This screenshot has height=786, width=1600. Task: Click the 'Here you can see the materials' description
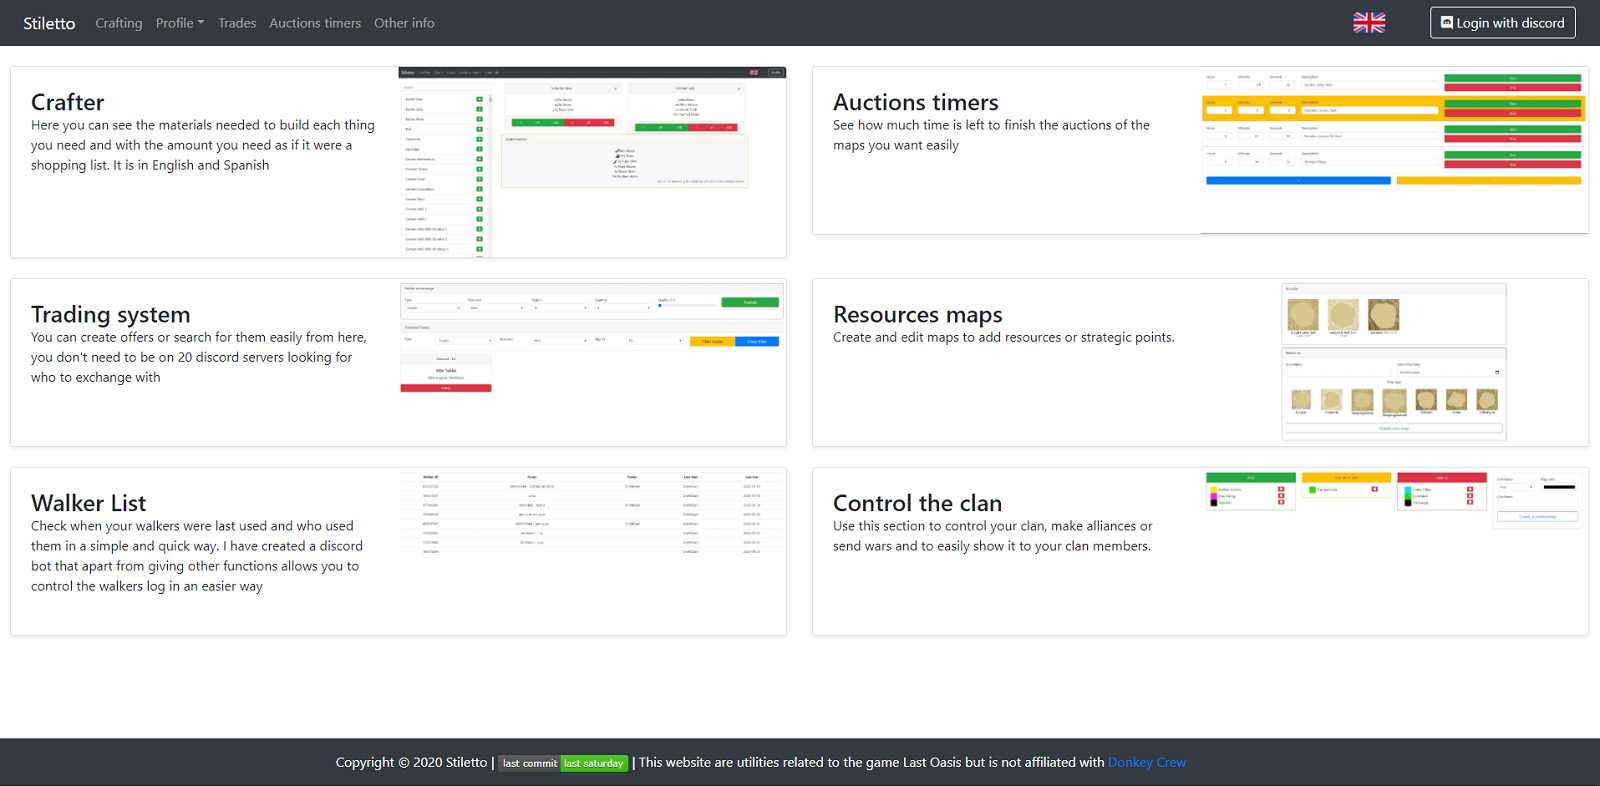pos(203,145)
